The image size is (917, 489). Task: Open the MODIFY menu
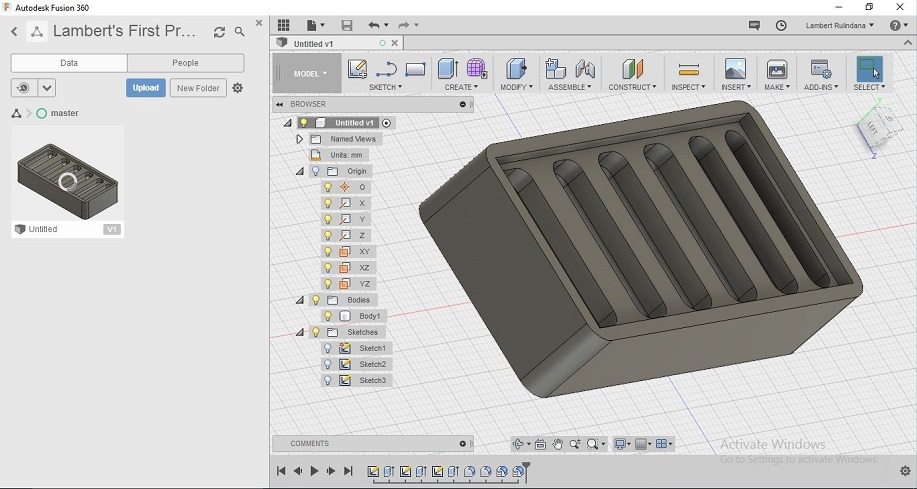(516, 87)
